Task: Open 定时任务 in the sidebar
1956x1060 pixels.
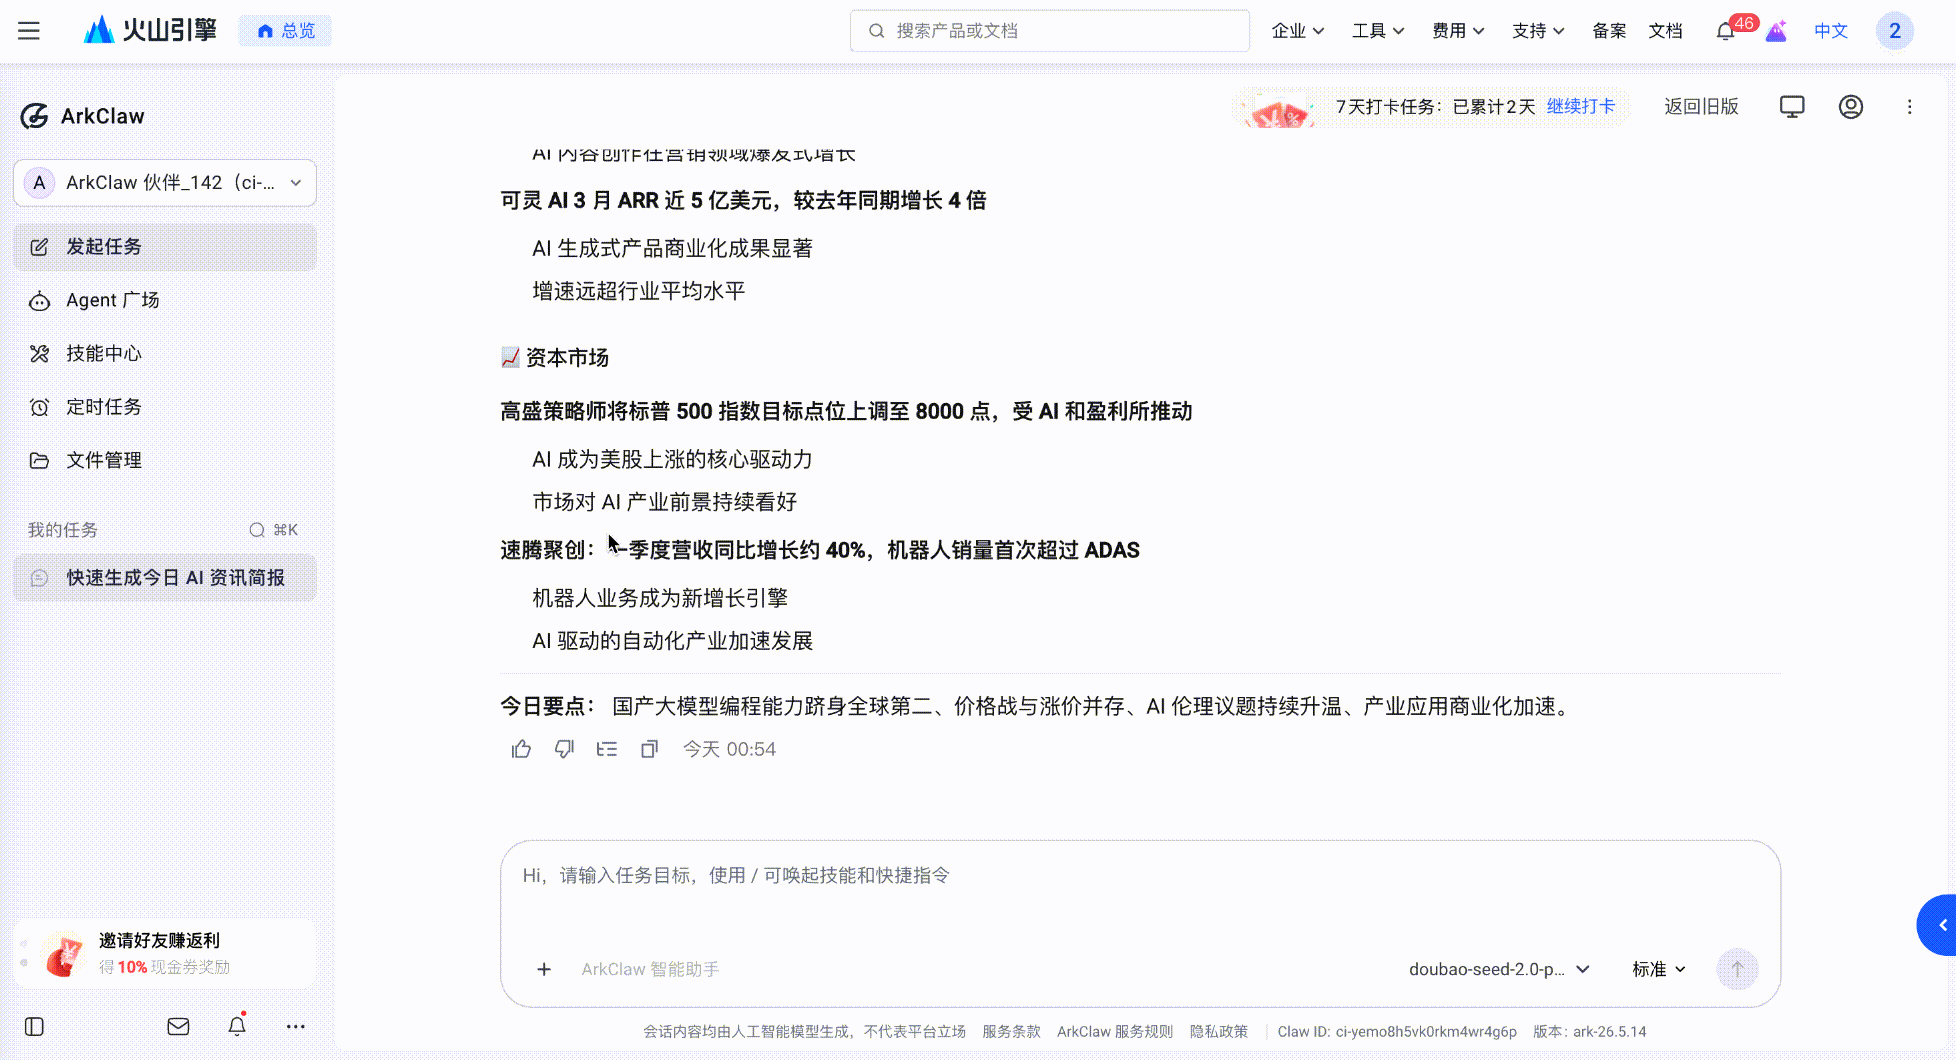Action: click(165, 407)
